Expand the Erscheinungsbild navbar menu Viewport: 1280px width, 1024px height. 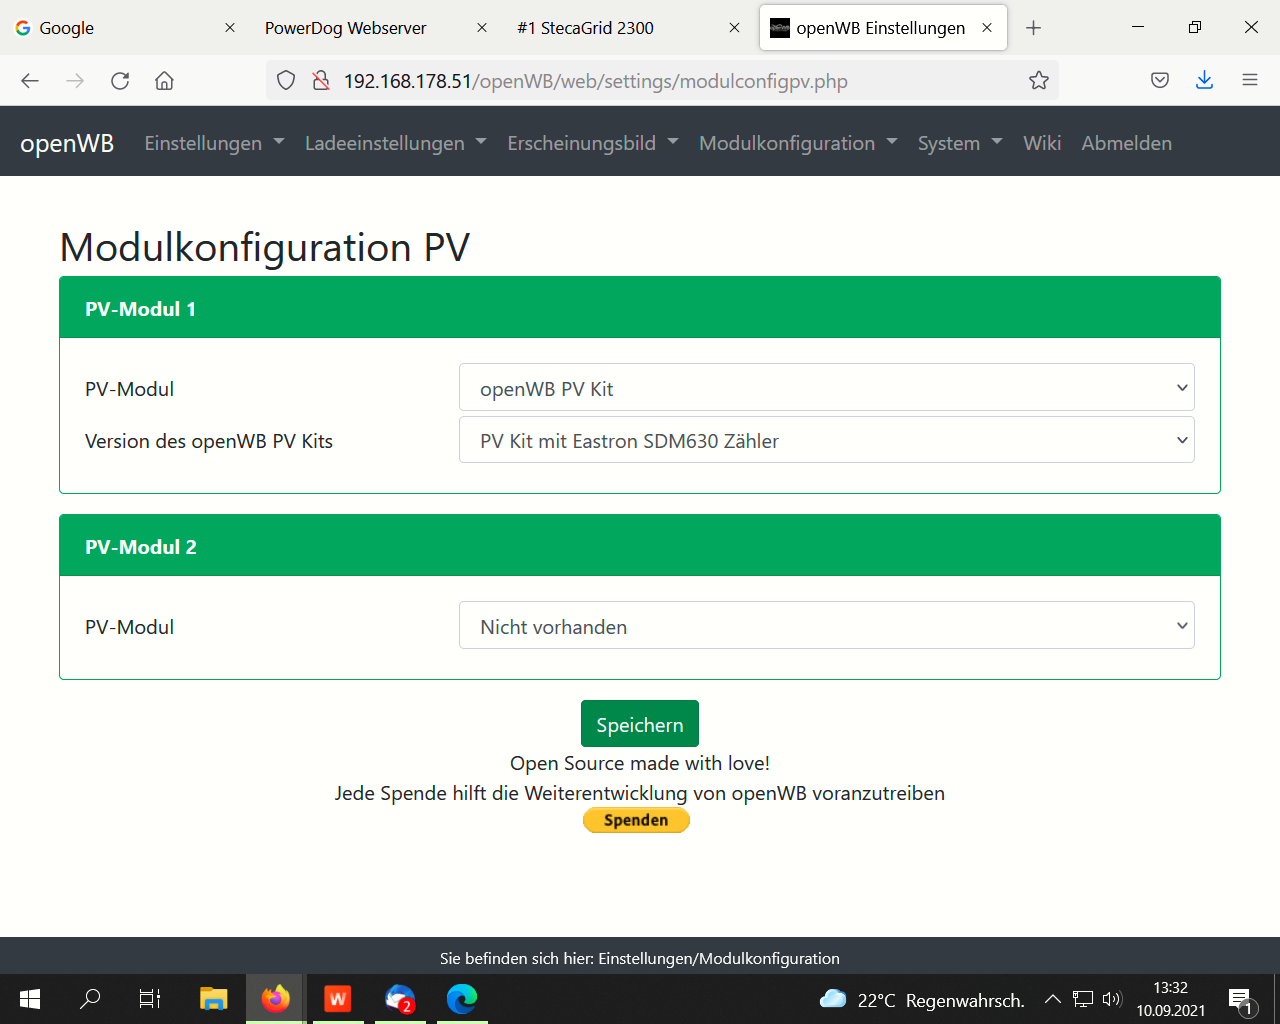click(x=593, y=143)
